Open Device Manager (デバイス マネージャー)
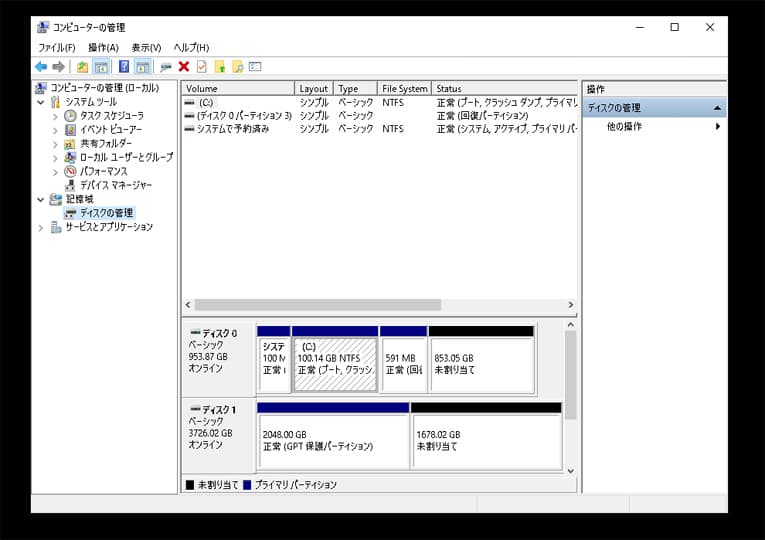This screenshot has width=765, height=540. click(x=116, y=185)
